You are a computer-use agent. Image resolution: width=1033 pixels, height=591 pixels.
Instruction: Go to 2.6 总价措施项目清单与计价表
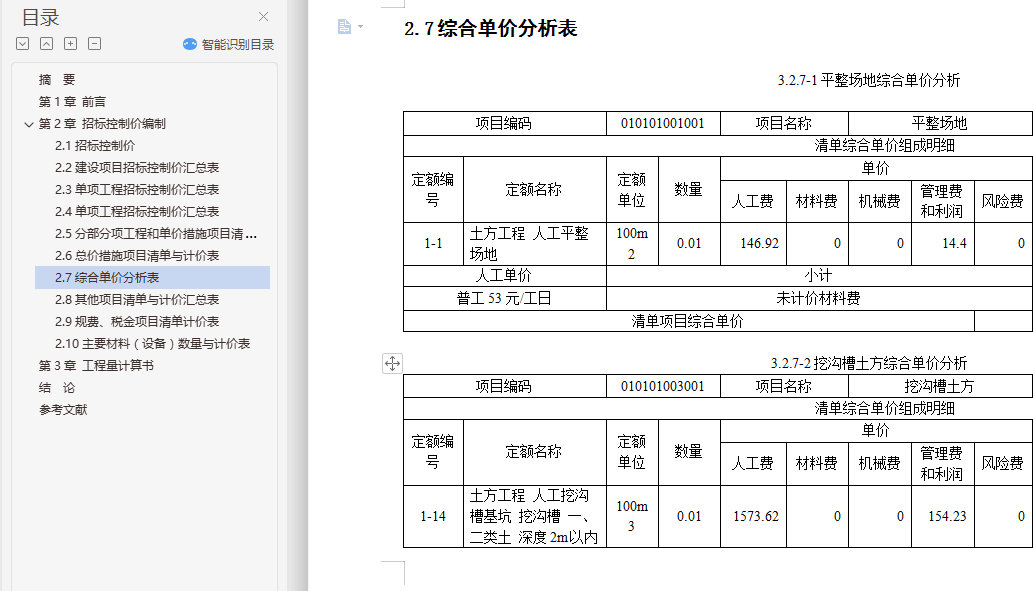(x=137, y=256)
